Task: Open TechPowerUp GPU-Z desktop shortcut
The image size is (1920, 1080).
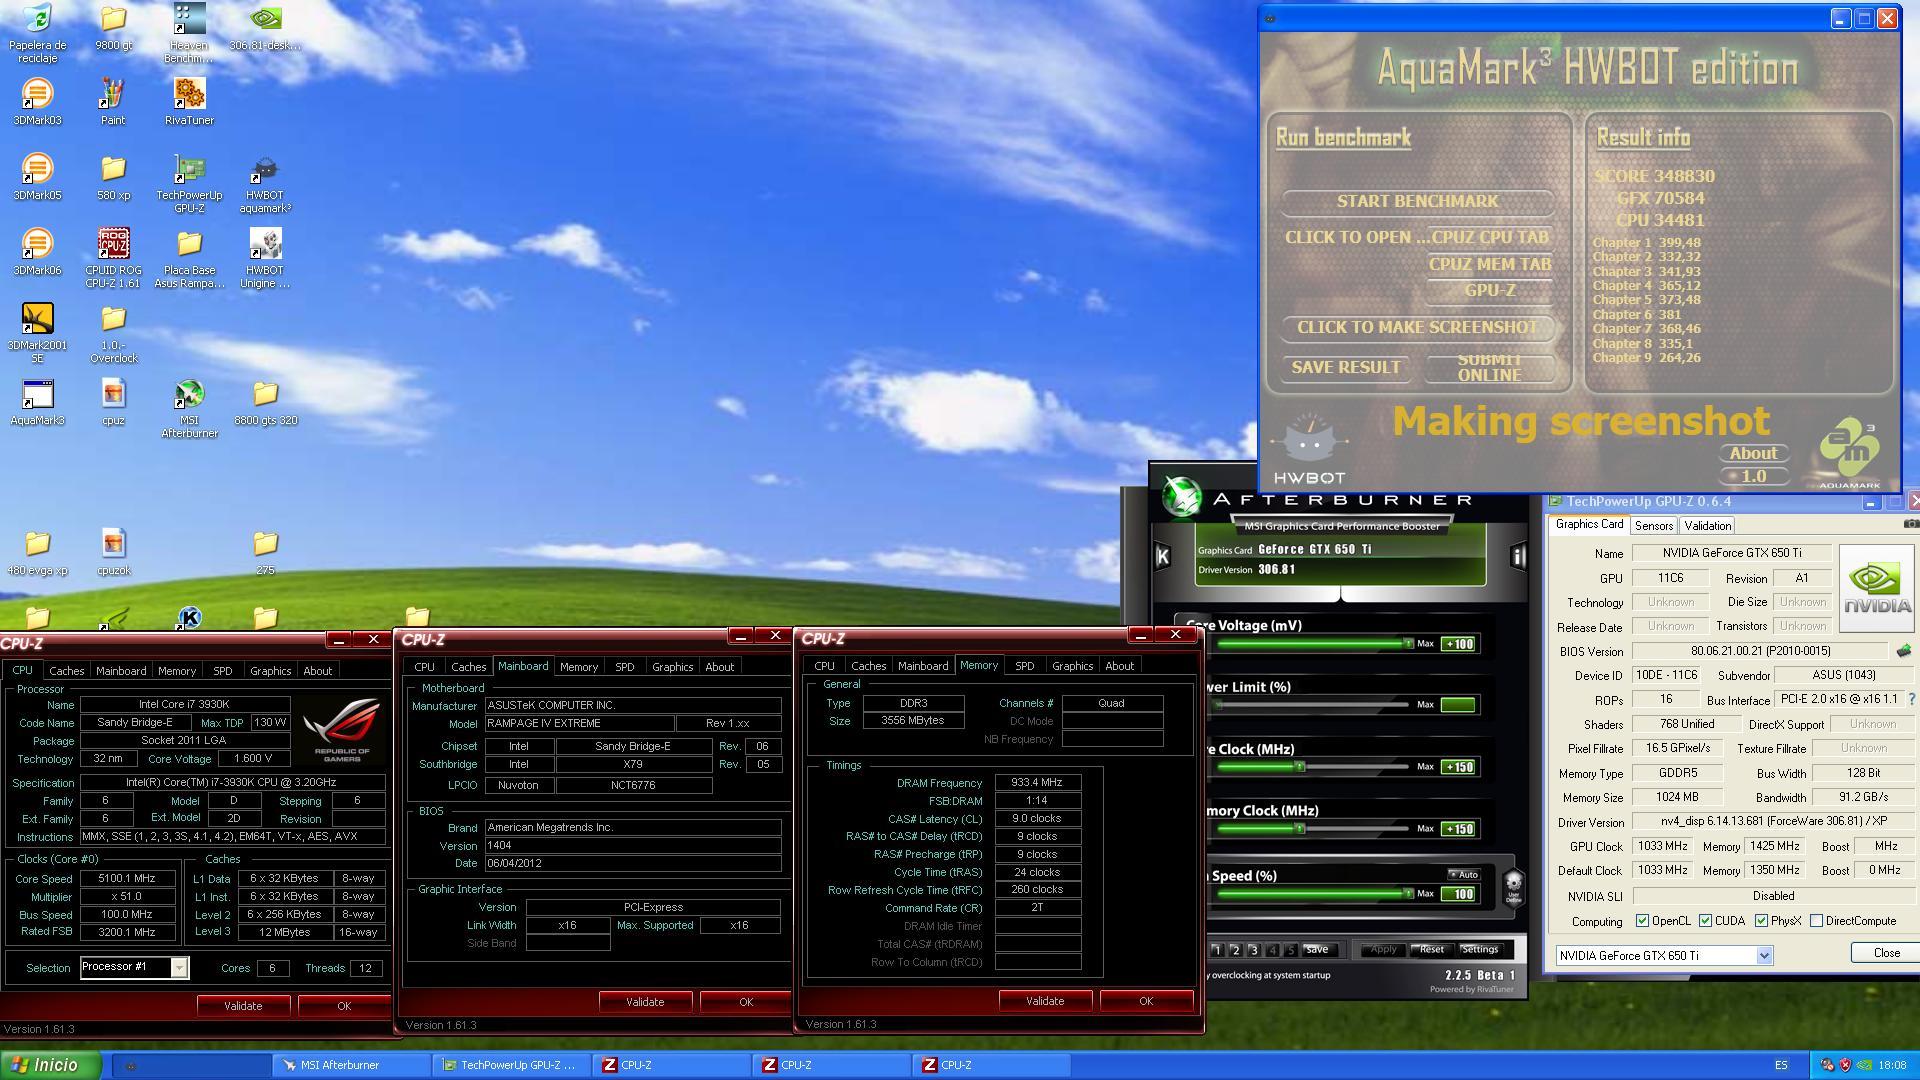Action: tap(189, 183)
